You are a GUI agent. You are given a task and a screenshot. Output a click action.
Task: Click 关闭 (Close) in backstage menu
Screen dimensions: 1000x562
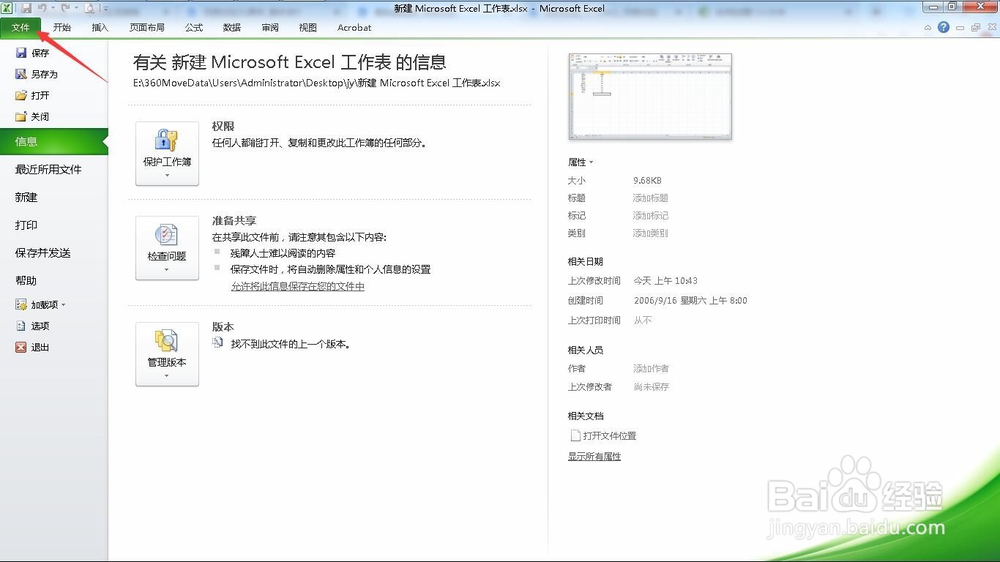coord(32,117)
